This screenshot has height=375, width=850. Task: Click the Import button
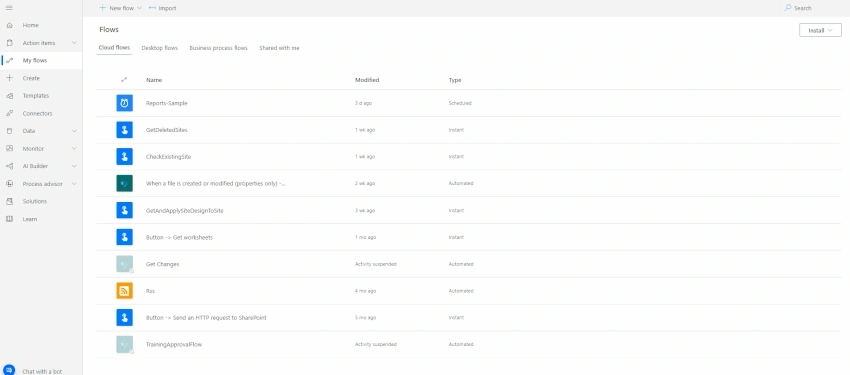pos(163,8)
